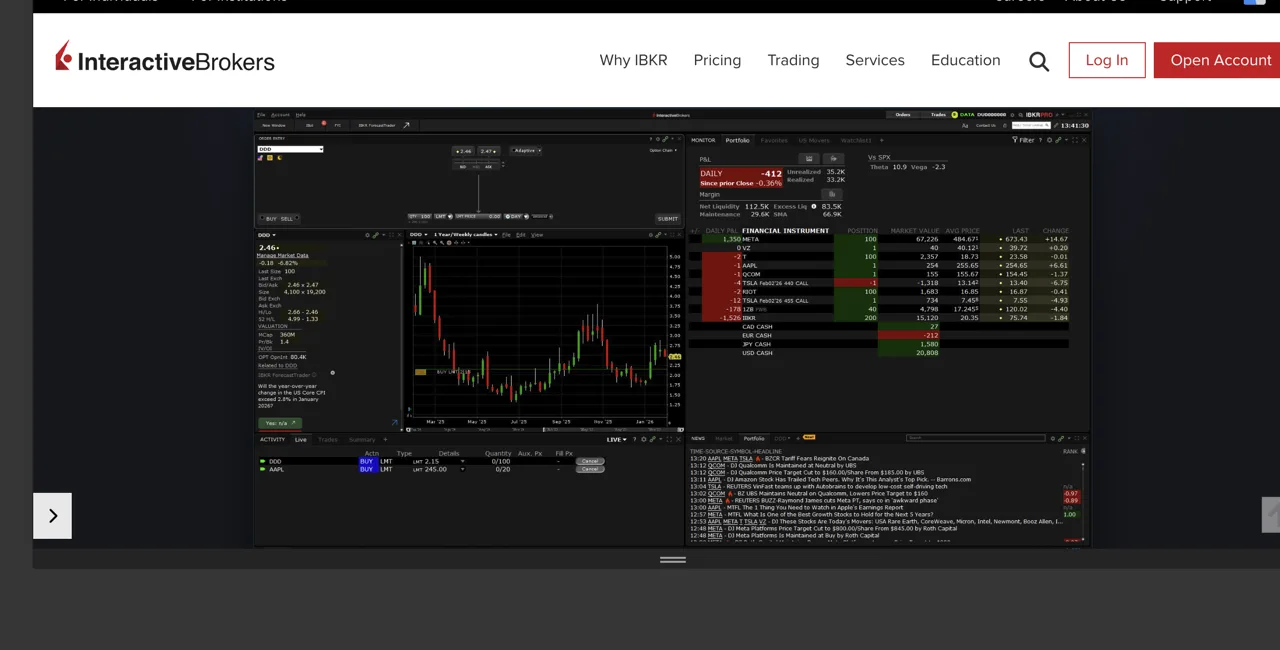Switch to the US Movers tab

(814, 140)
